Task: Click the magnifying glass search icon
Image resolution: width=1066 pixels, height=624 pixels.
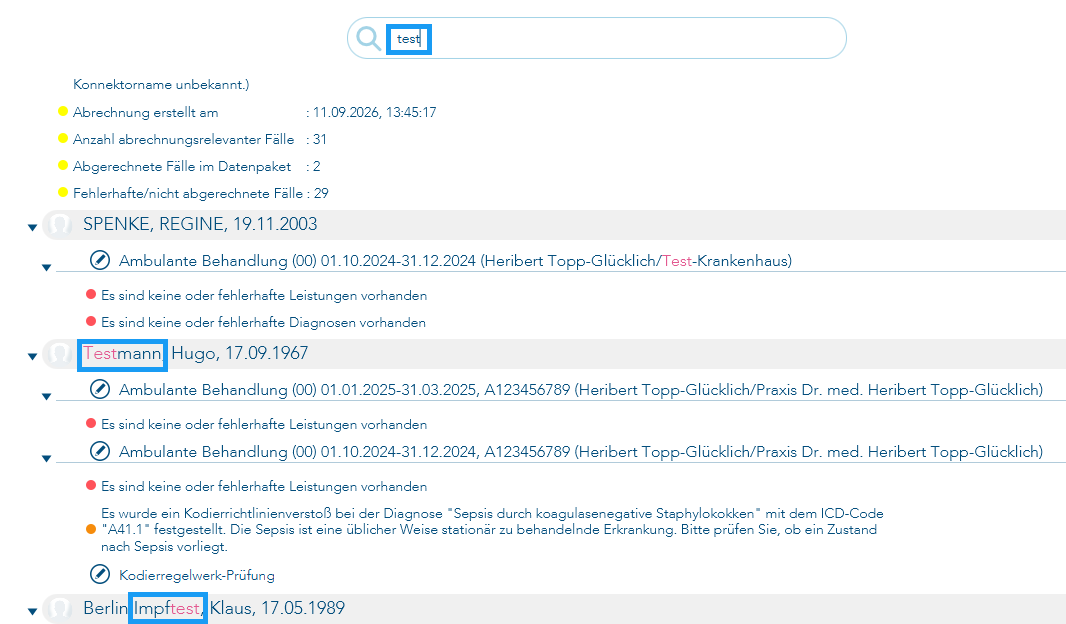Action: coord(368,39)
